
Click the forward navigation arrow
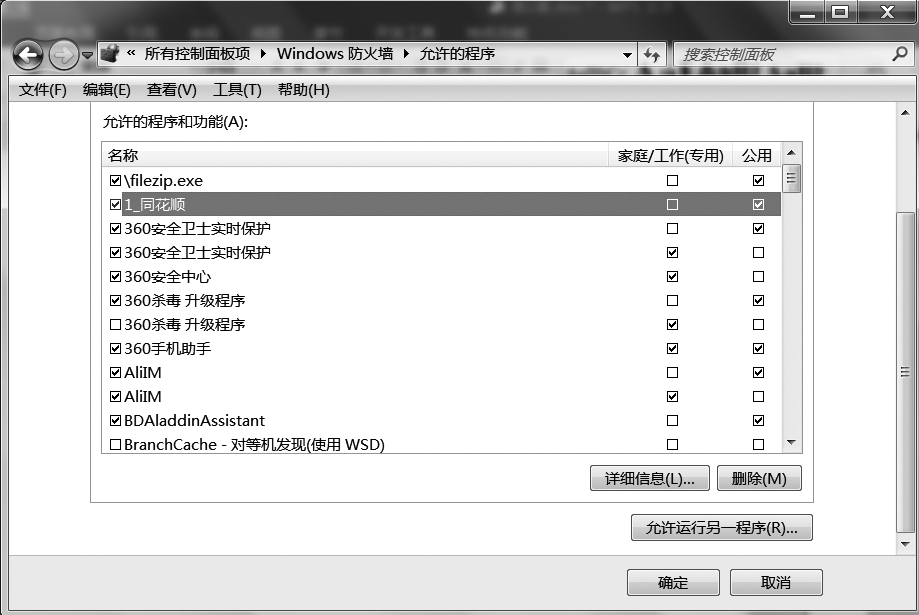(x=60, y=55)
